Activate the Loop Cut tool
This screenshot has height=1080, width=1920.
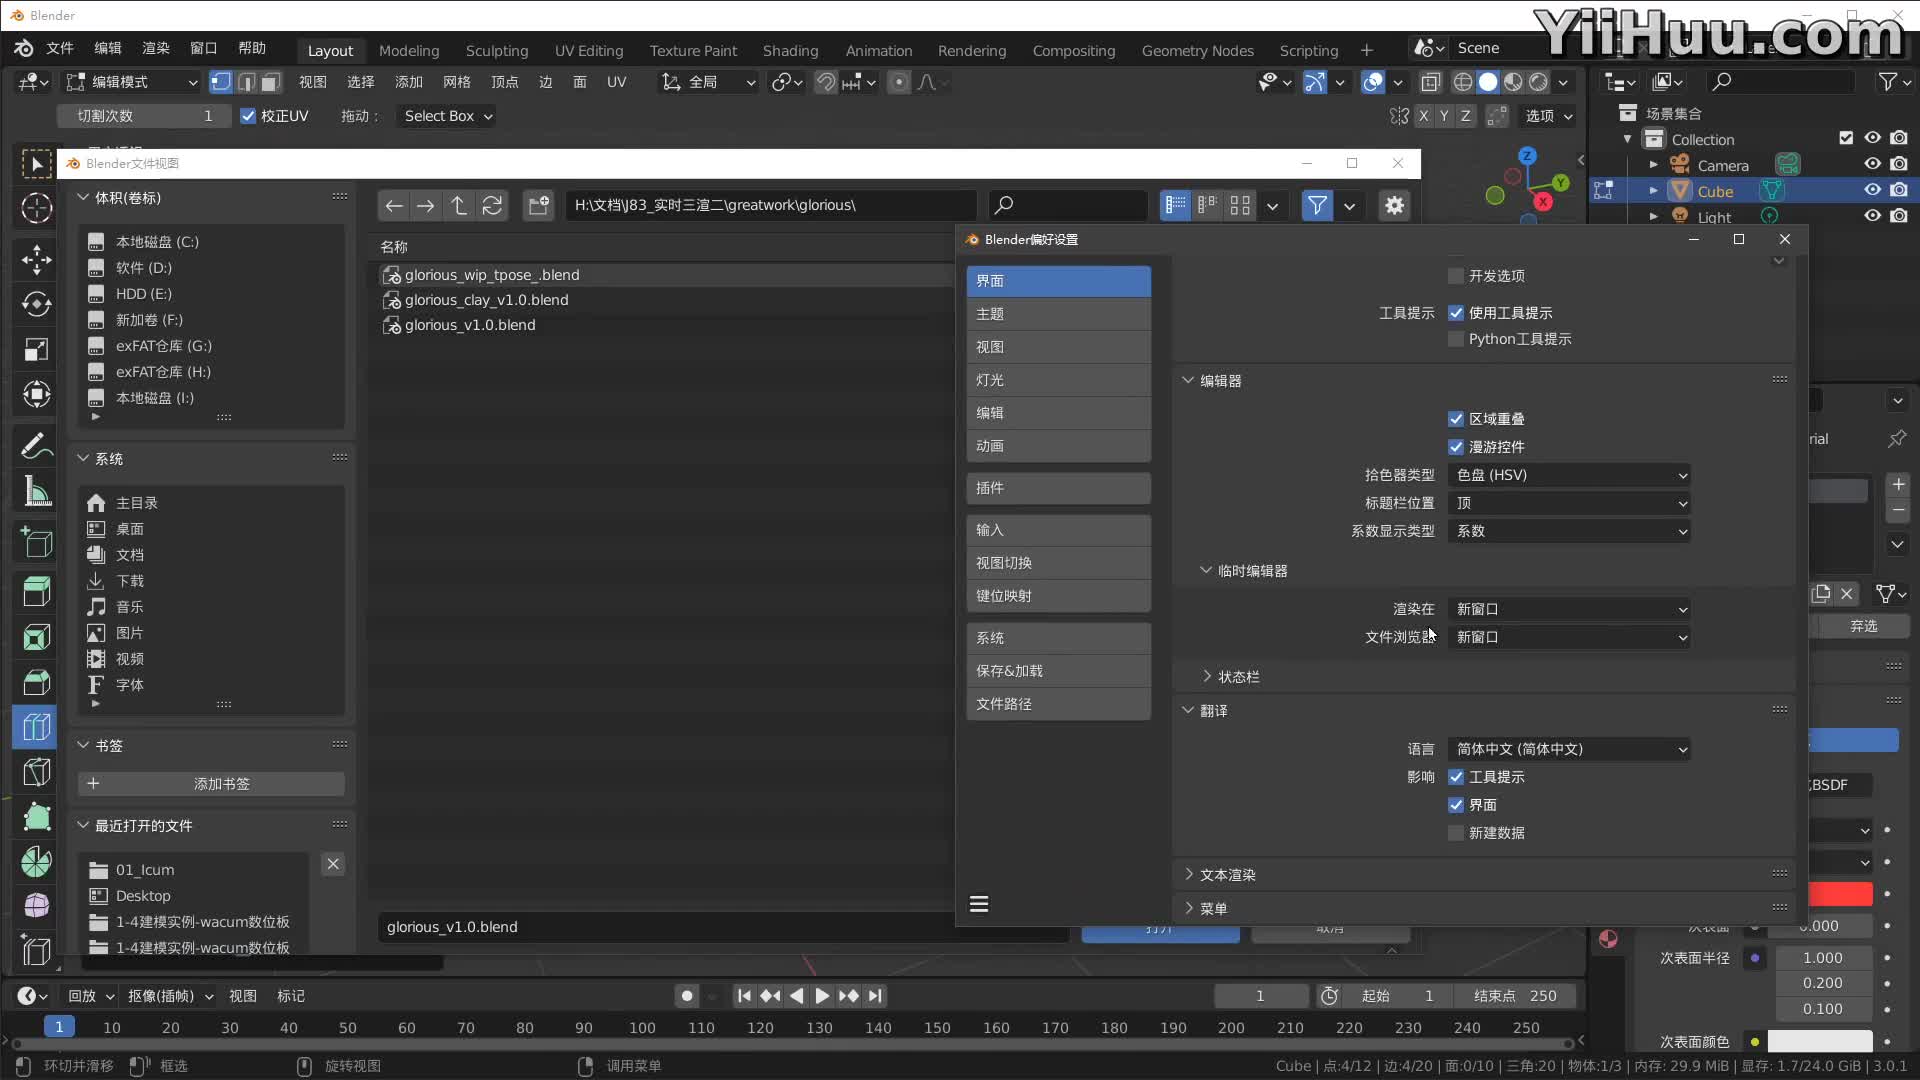37,727
